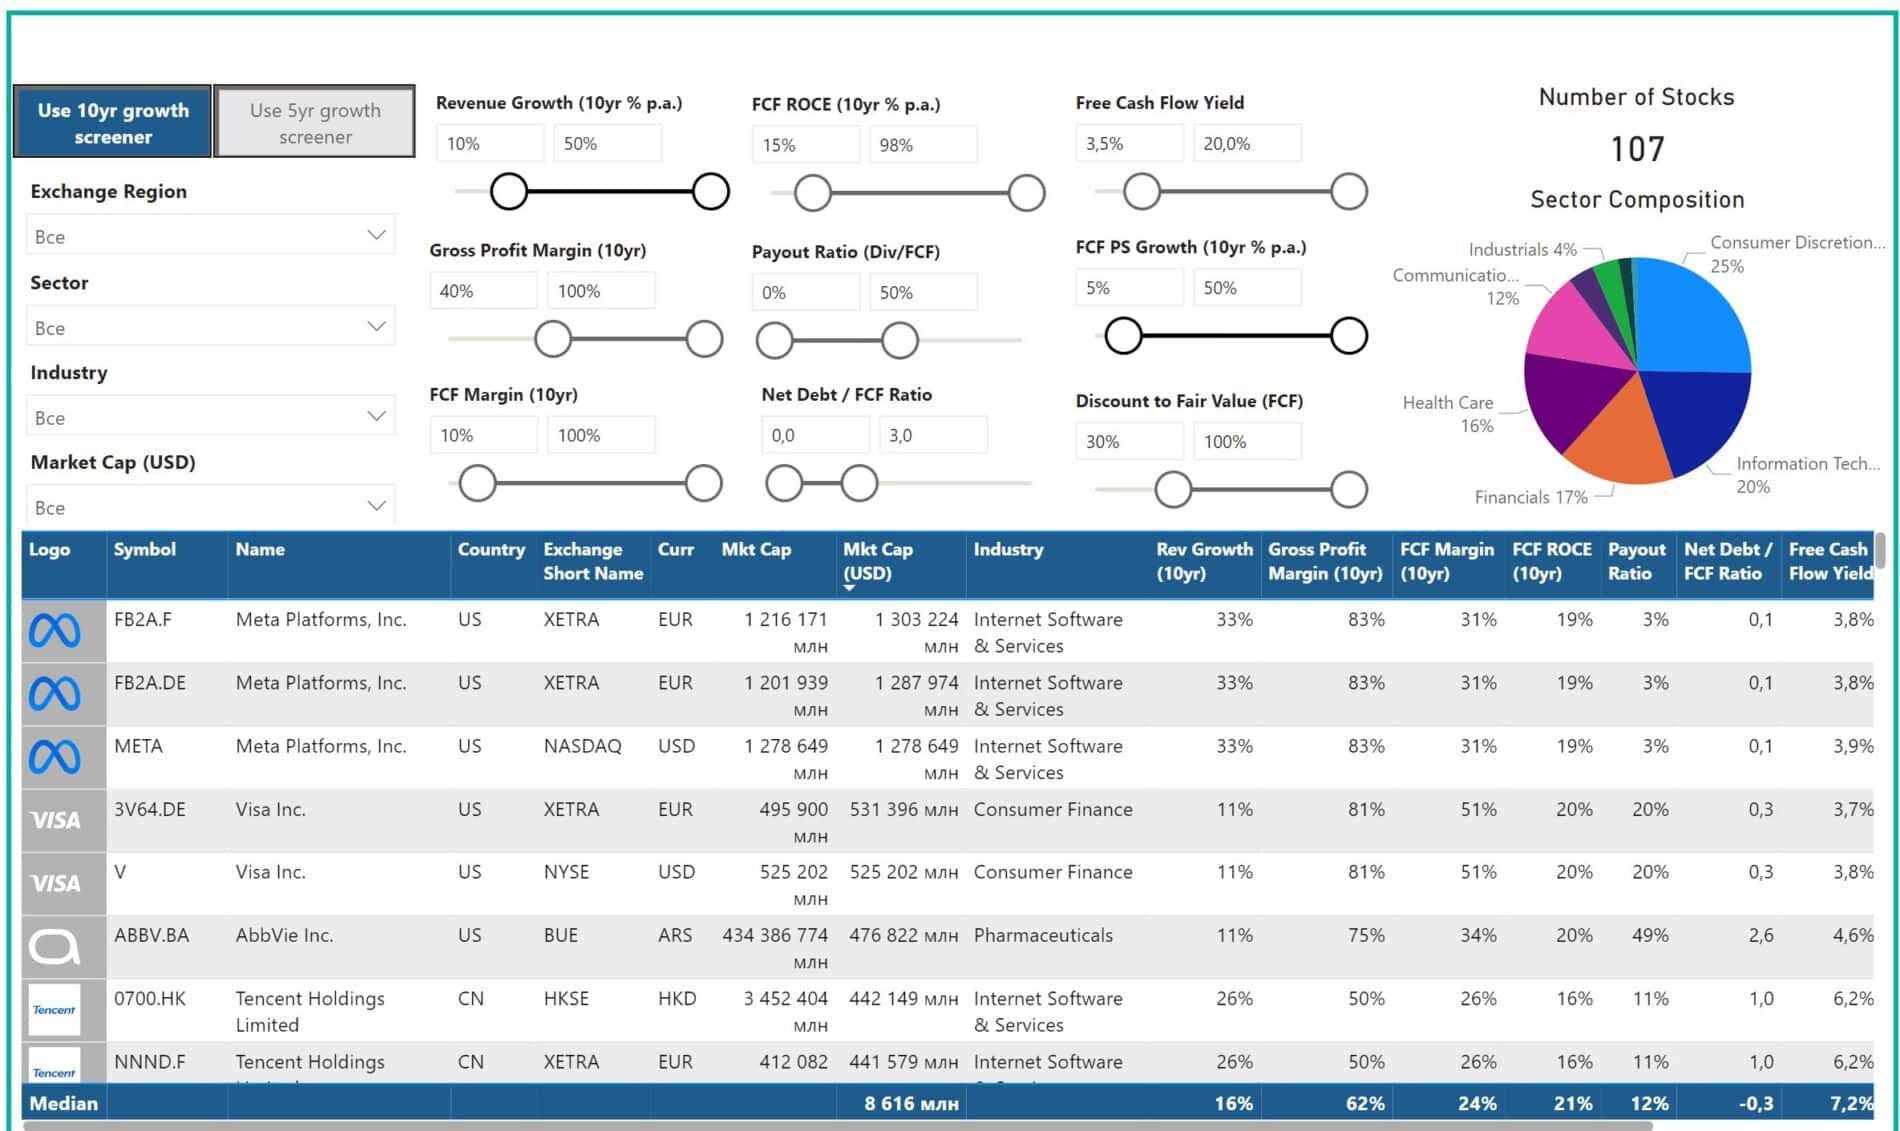Open the Exchange Region dropdown
Screen dimensions: 1900x1131
pos(210,236)
